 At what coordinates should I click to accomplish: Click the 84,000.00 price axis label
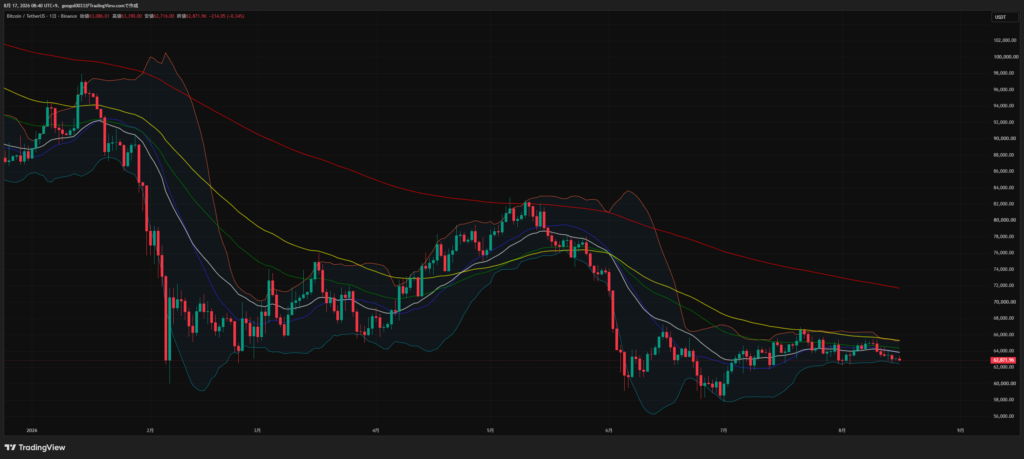pos(1003,187)
